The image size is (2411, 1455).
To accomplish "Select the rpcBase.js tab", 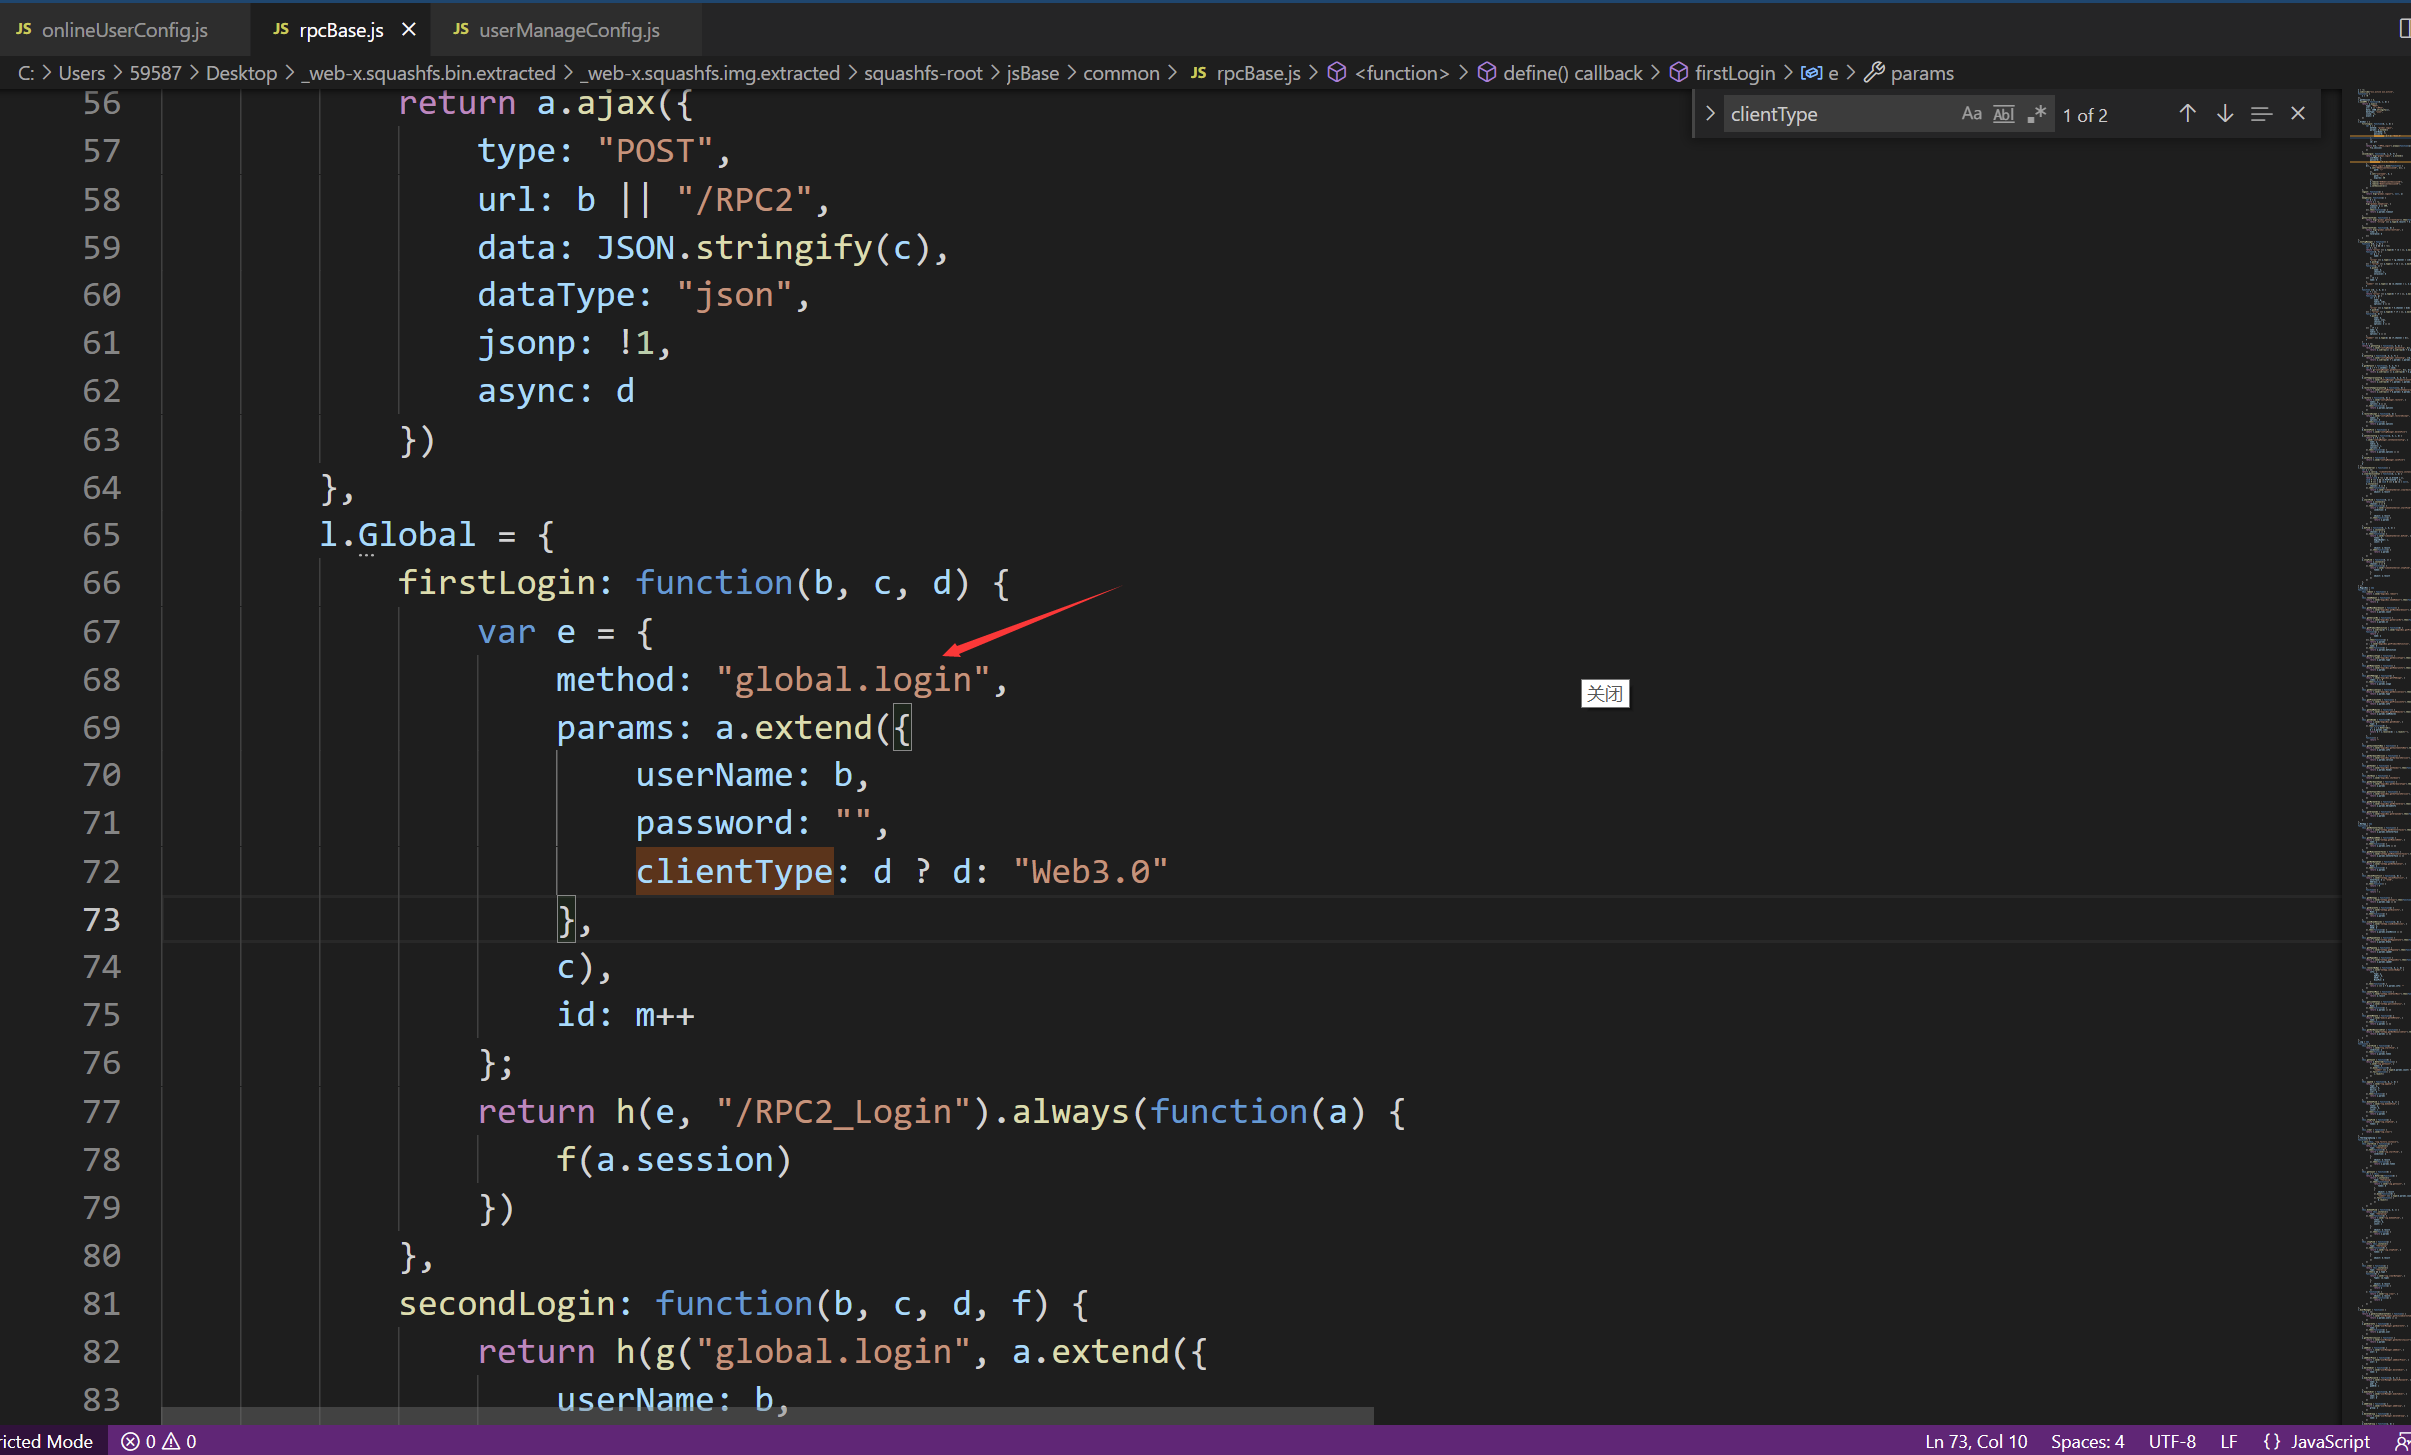I will (340, 30).
